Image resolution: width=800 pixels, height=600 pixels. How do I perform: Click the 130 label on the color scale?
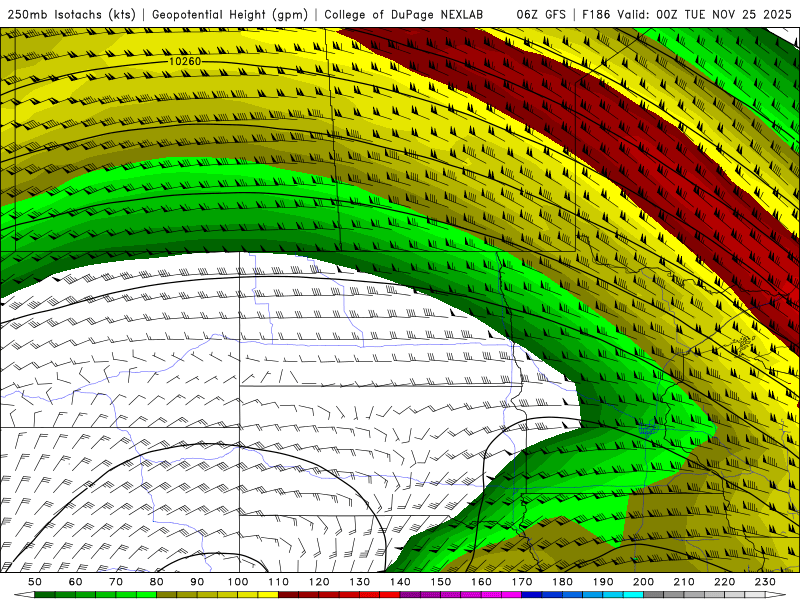tap(359, 582)
